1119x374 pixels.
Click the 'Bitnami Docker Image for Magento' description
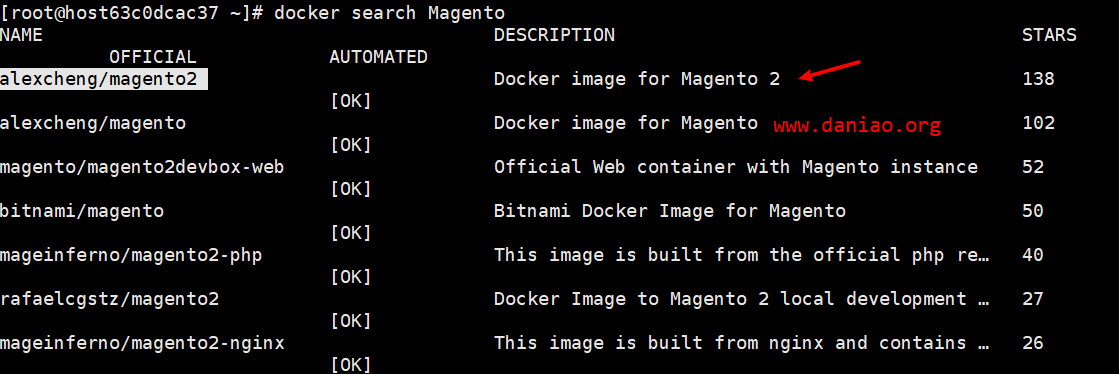tap(669, 211)
